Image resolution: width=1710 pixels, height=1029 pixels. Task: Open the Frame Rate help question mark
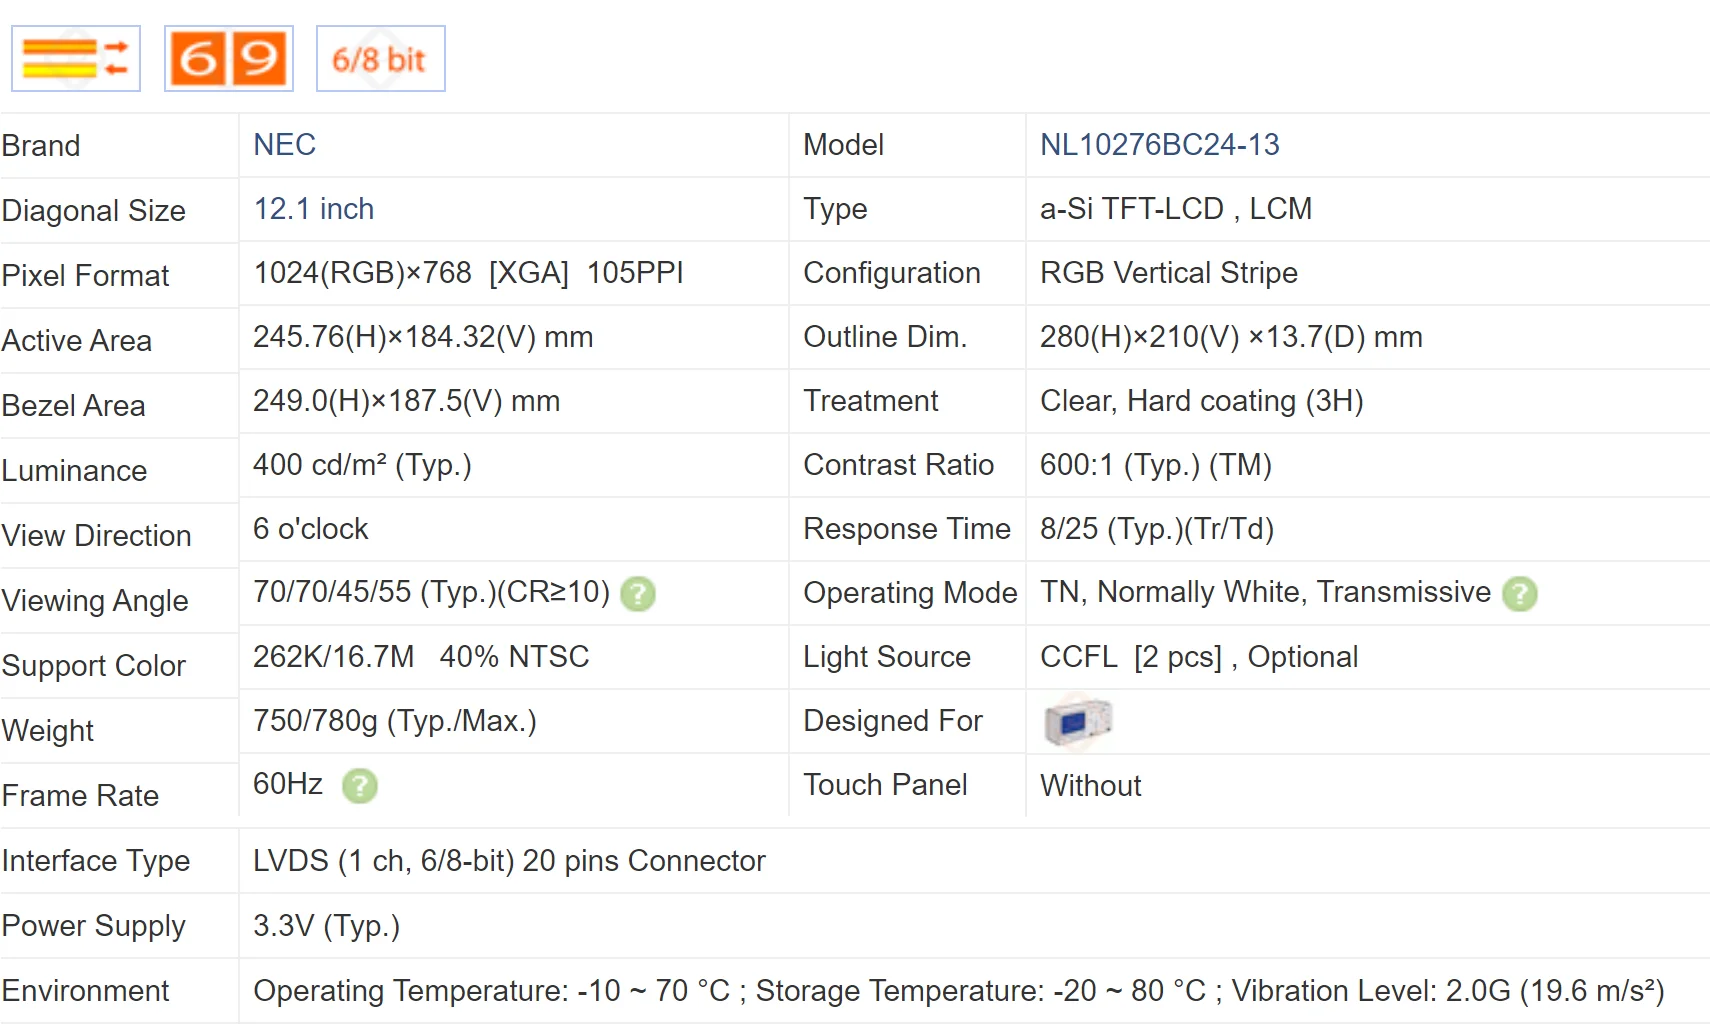(360, 786)
